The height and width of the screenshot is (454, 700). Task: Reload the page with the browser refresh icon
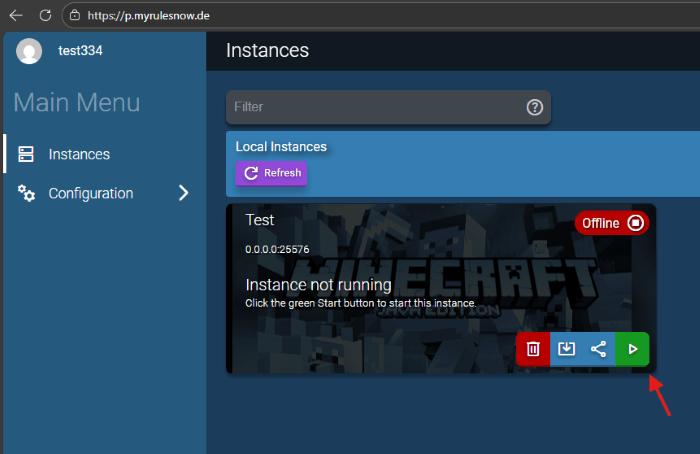coord(45,16)
